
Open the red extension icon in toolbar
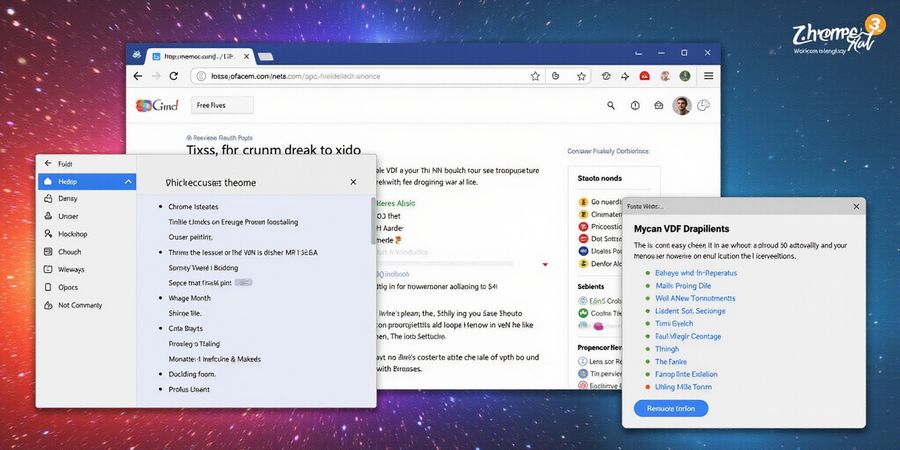[x=645, y=76]
